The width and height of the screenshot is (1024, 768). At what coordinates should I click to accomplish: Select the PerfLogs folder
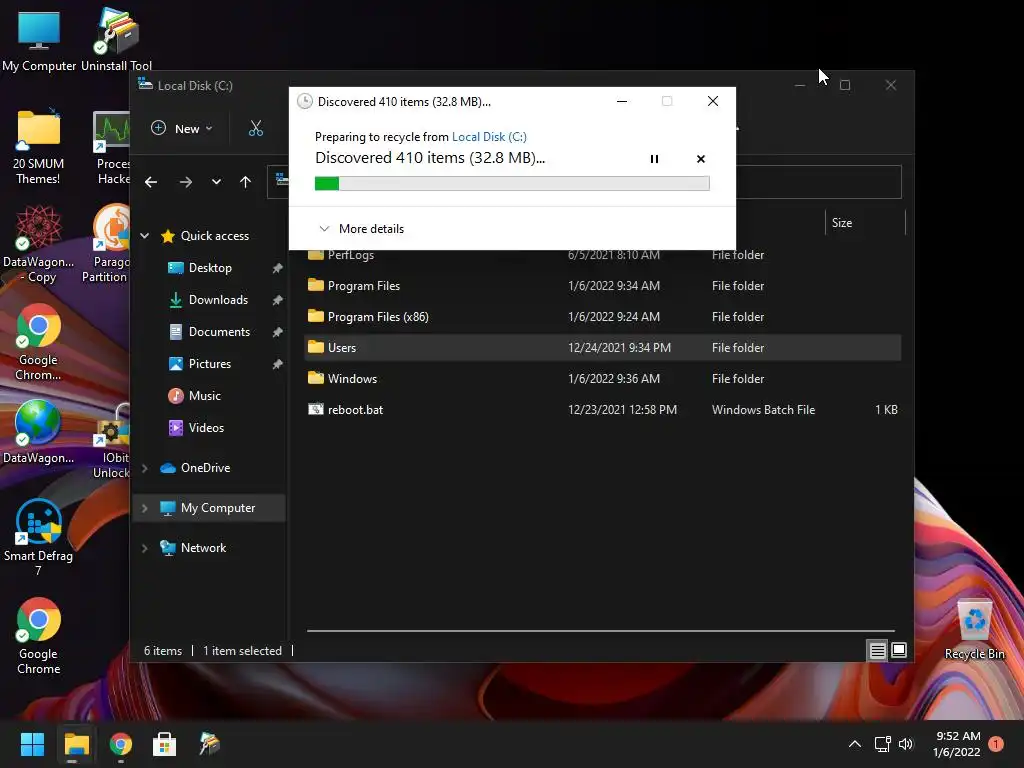pyautogui.click(x=351, y=255)
